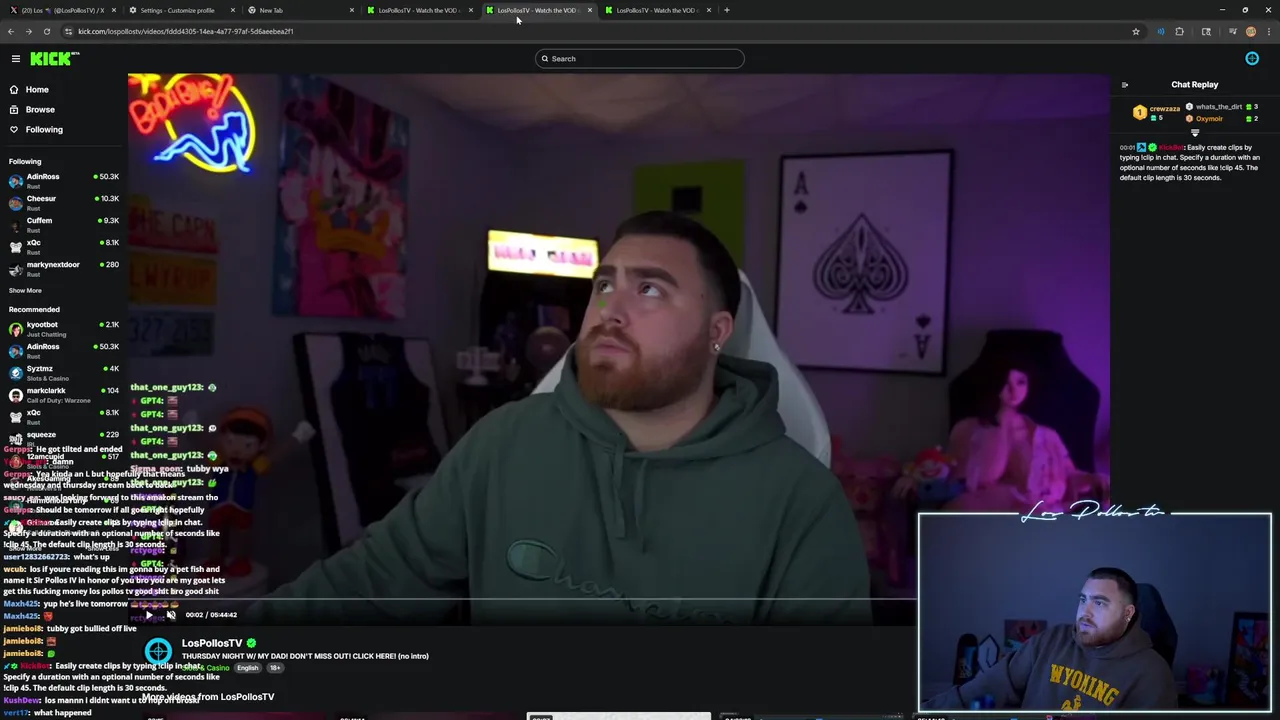
Task: Open the Chrome profile avatar
Action: [1251, 31]
